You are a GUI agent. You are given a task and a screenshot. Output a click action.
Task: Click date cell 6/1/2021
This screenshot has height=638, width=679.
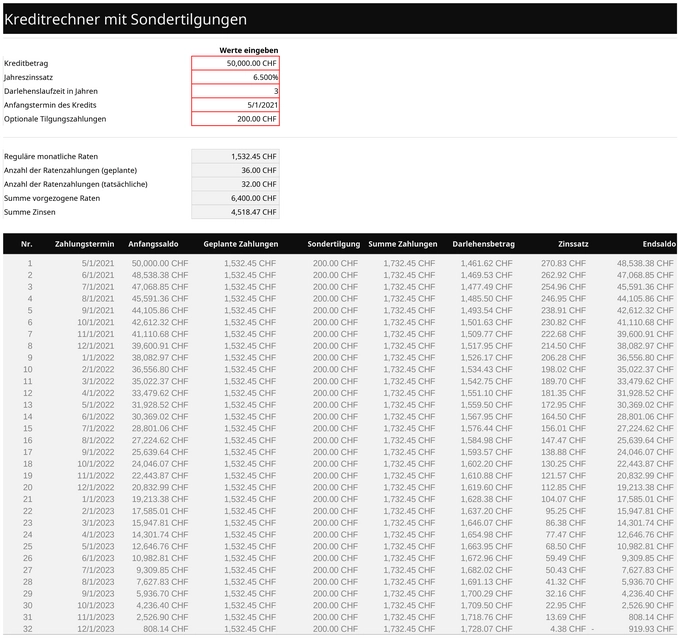pos(98,275)
